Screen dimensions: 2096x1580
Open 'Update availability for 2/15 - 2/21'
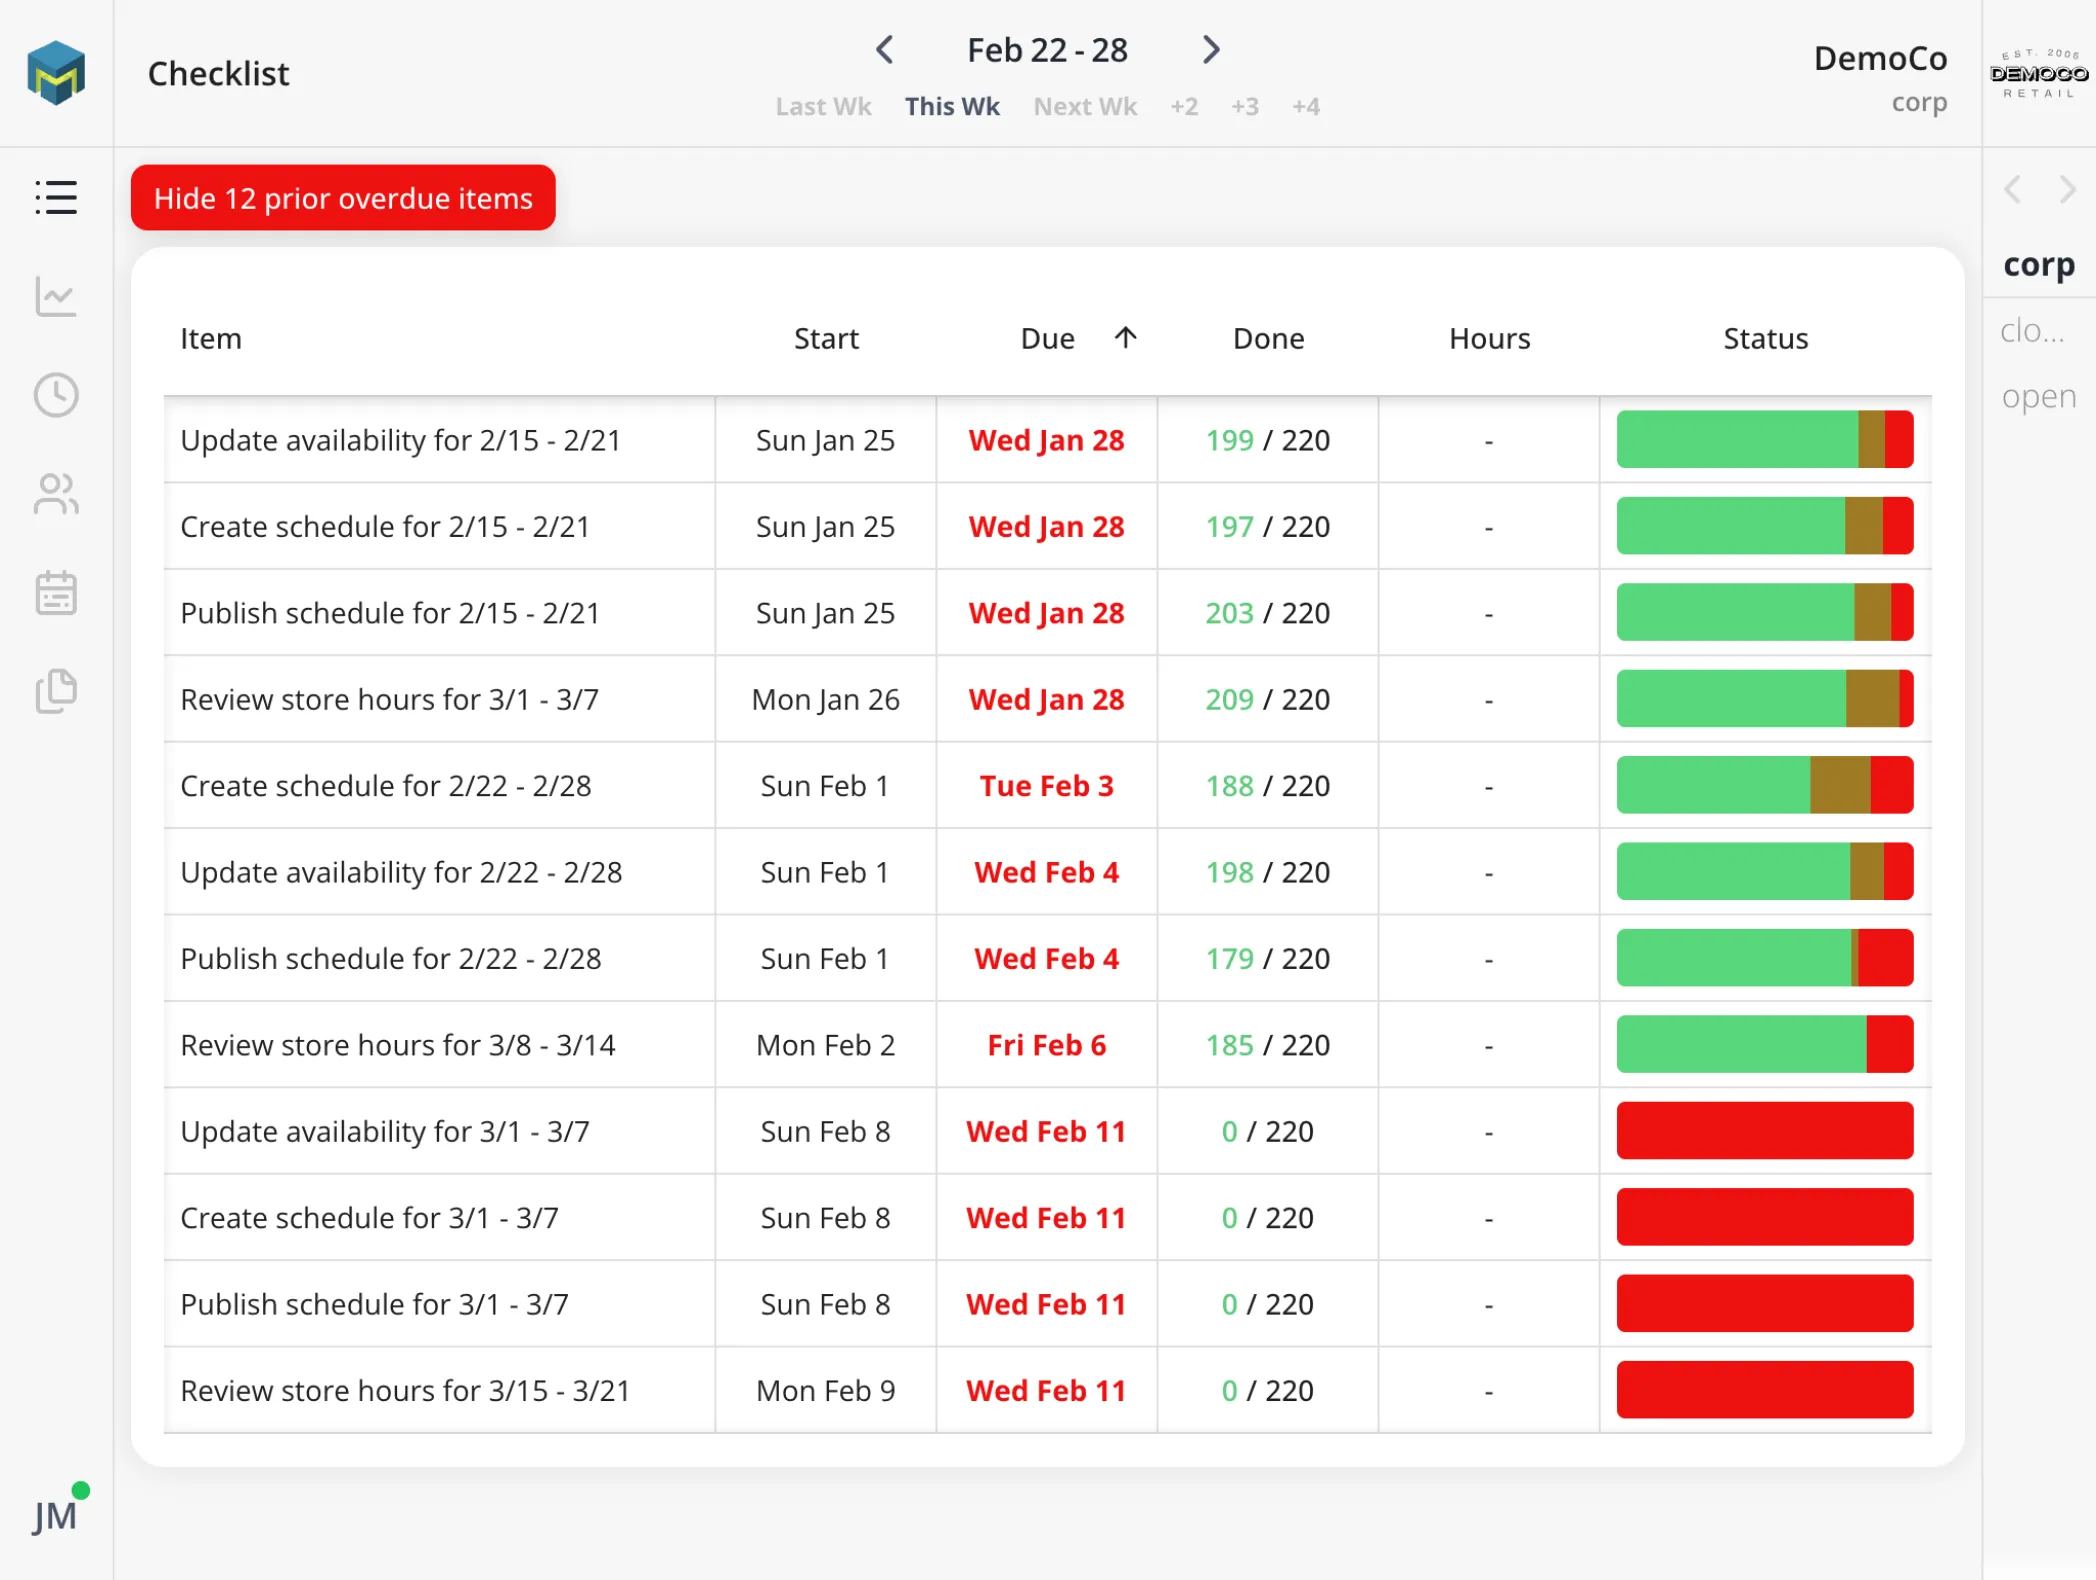(x=401, y=440)
